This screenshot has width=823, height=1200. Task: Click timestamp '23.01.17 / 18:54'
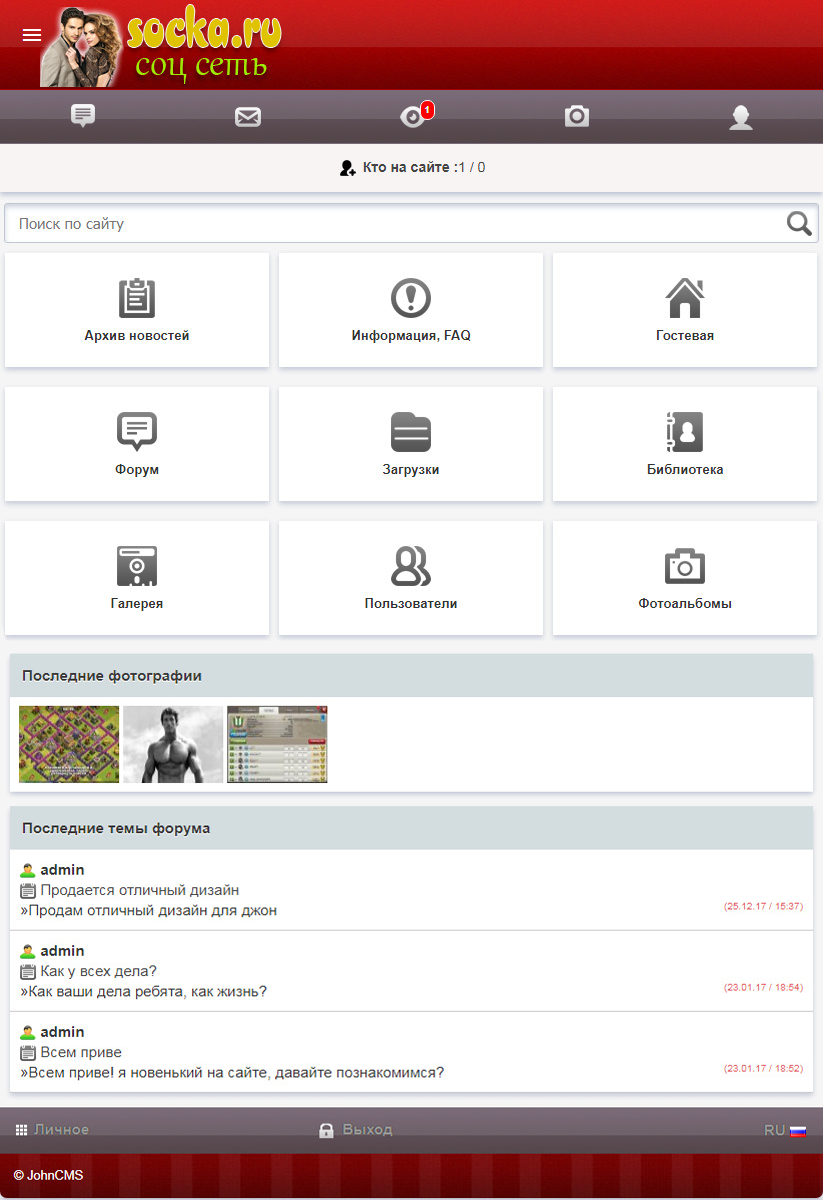(763, 987)
